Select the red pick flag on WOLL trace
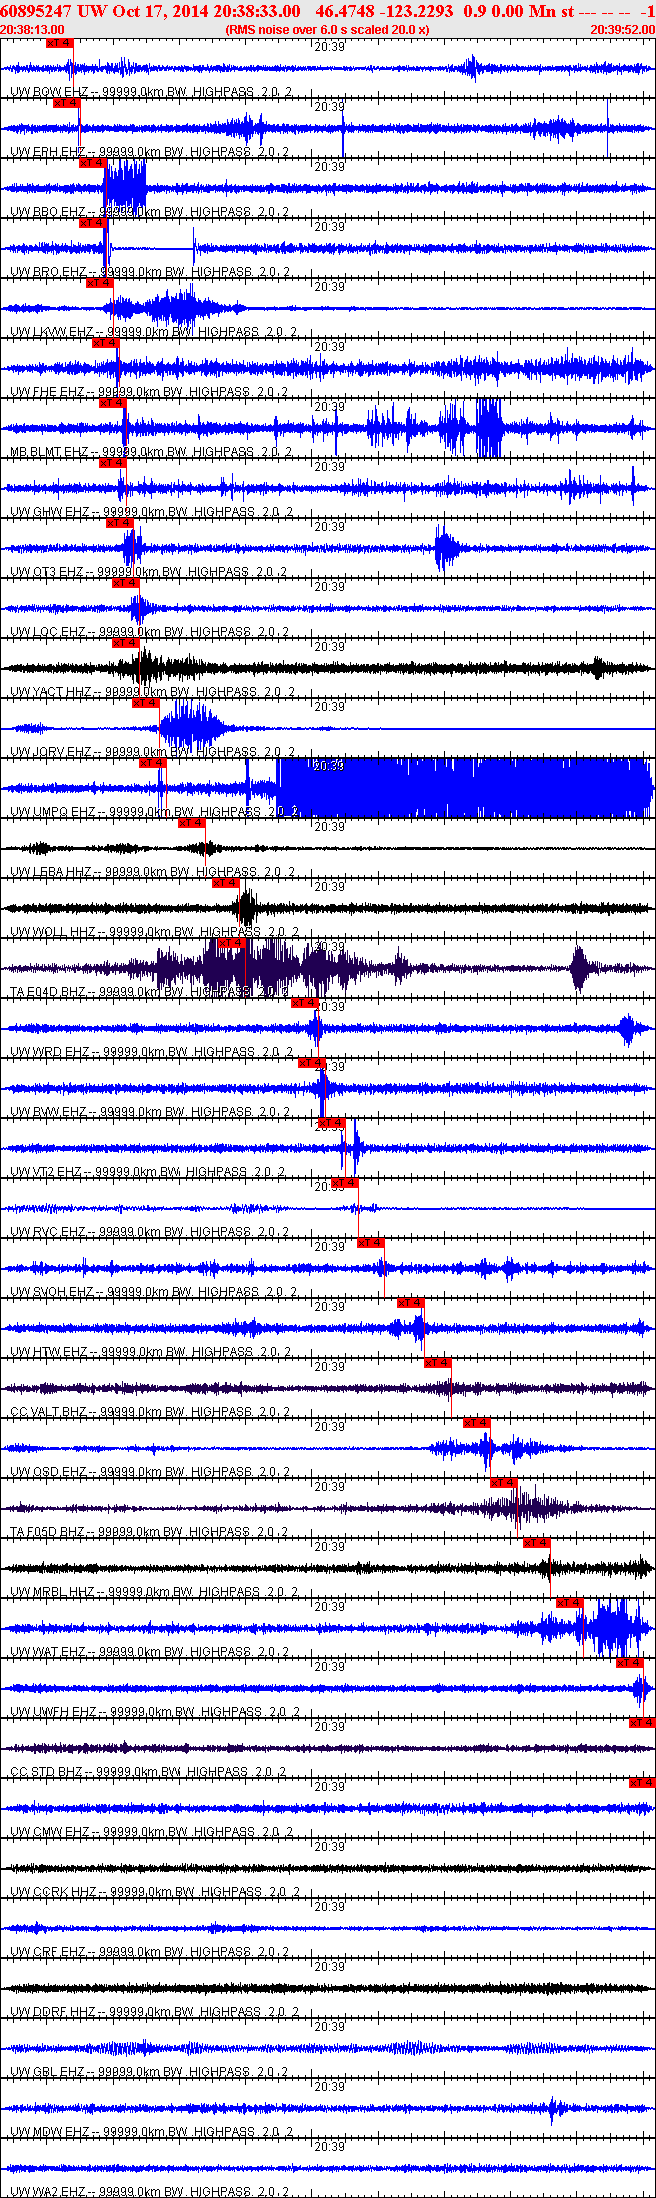Image resolution: width=656 pixels, height=2198 pixels. [226, 883]
